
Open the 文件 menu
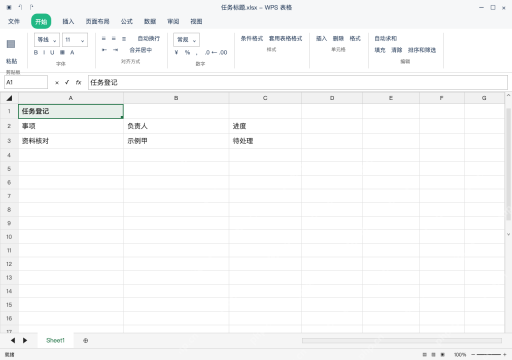click(x=14, y=21)
